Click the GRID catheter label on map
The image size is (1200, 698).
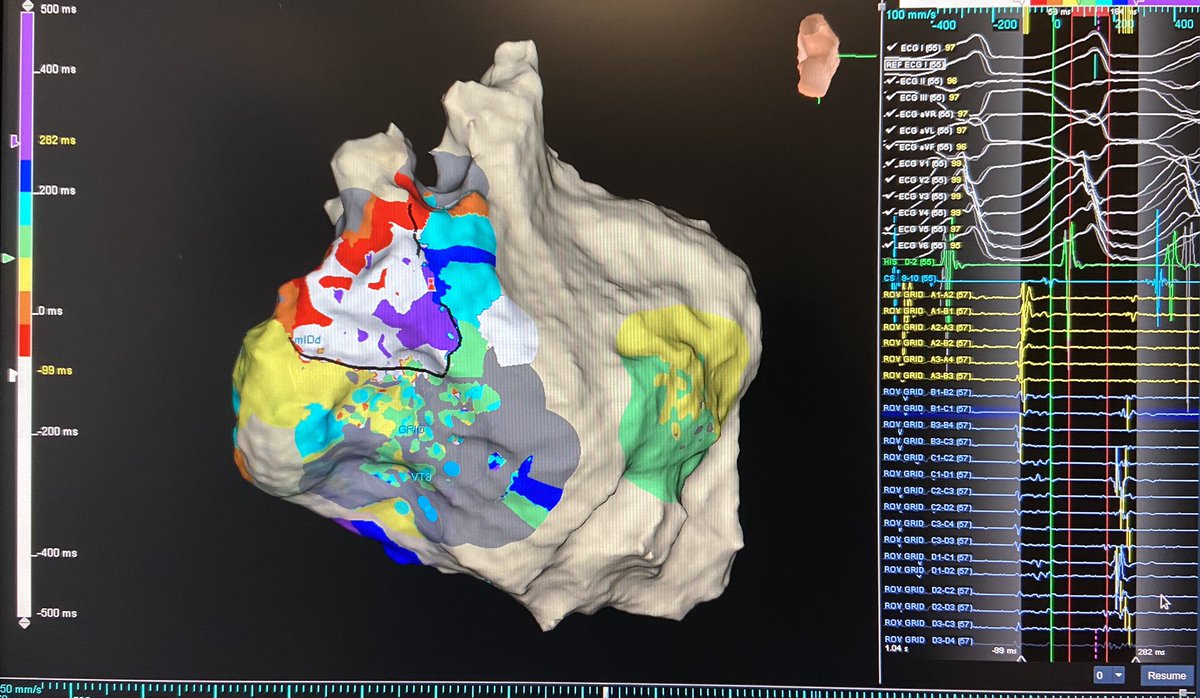(x=412, y=429)
